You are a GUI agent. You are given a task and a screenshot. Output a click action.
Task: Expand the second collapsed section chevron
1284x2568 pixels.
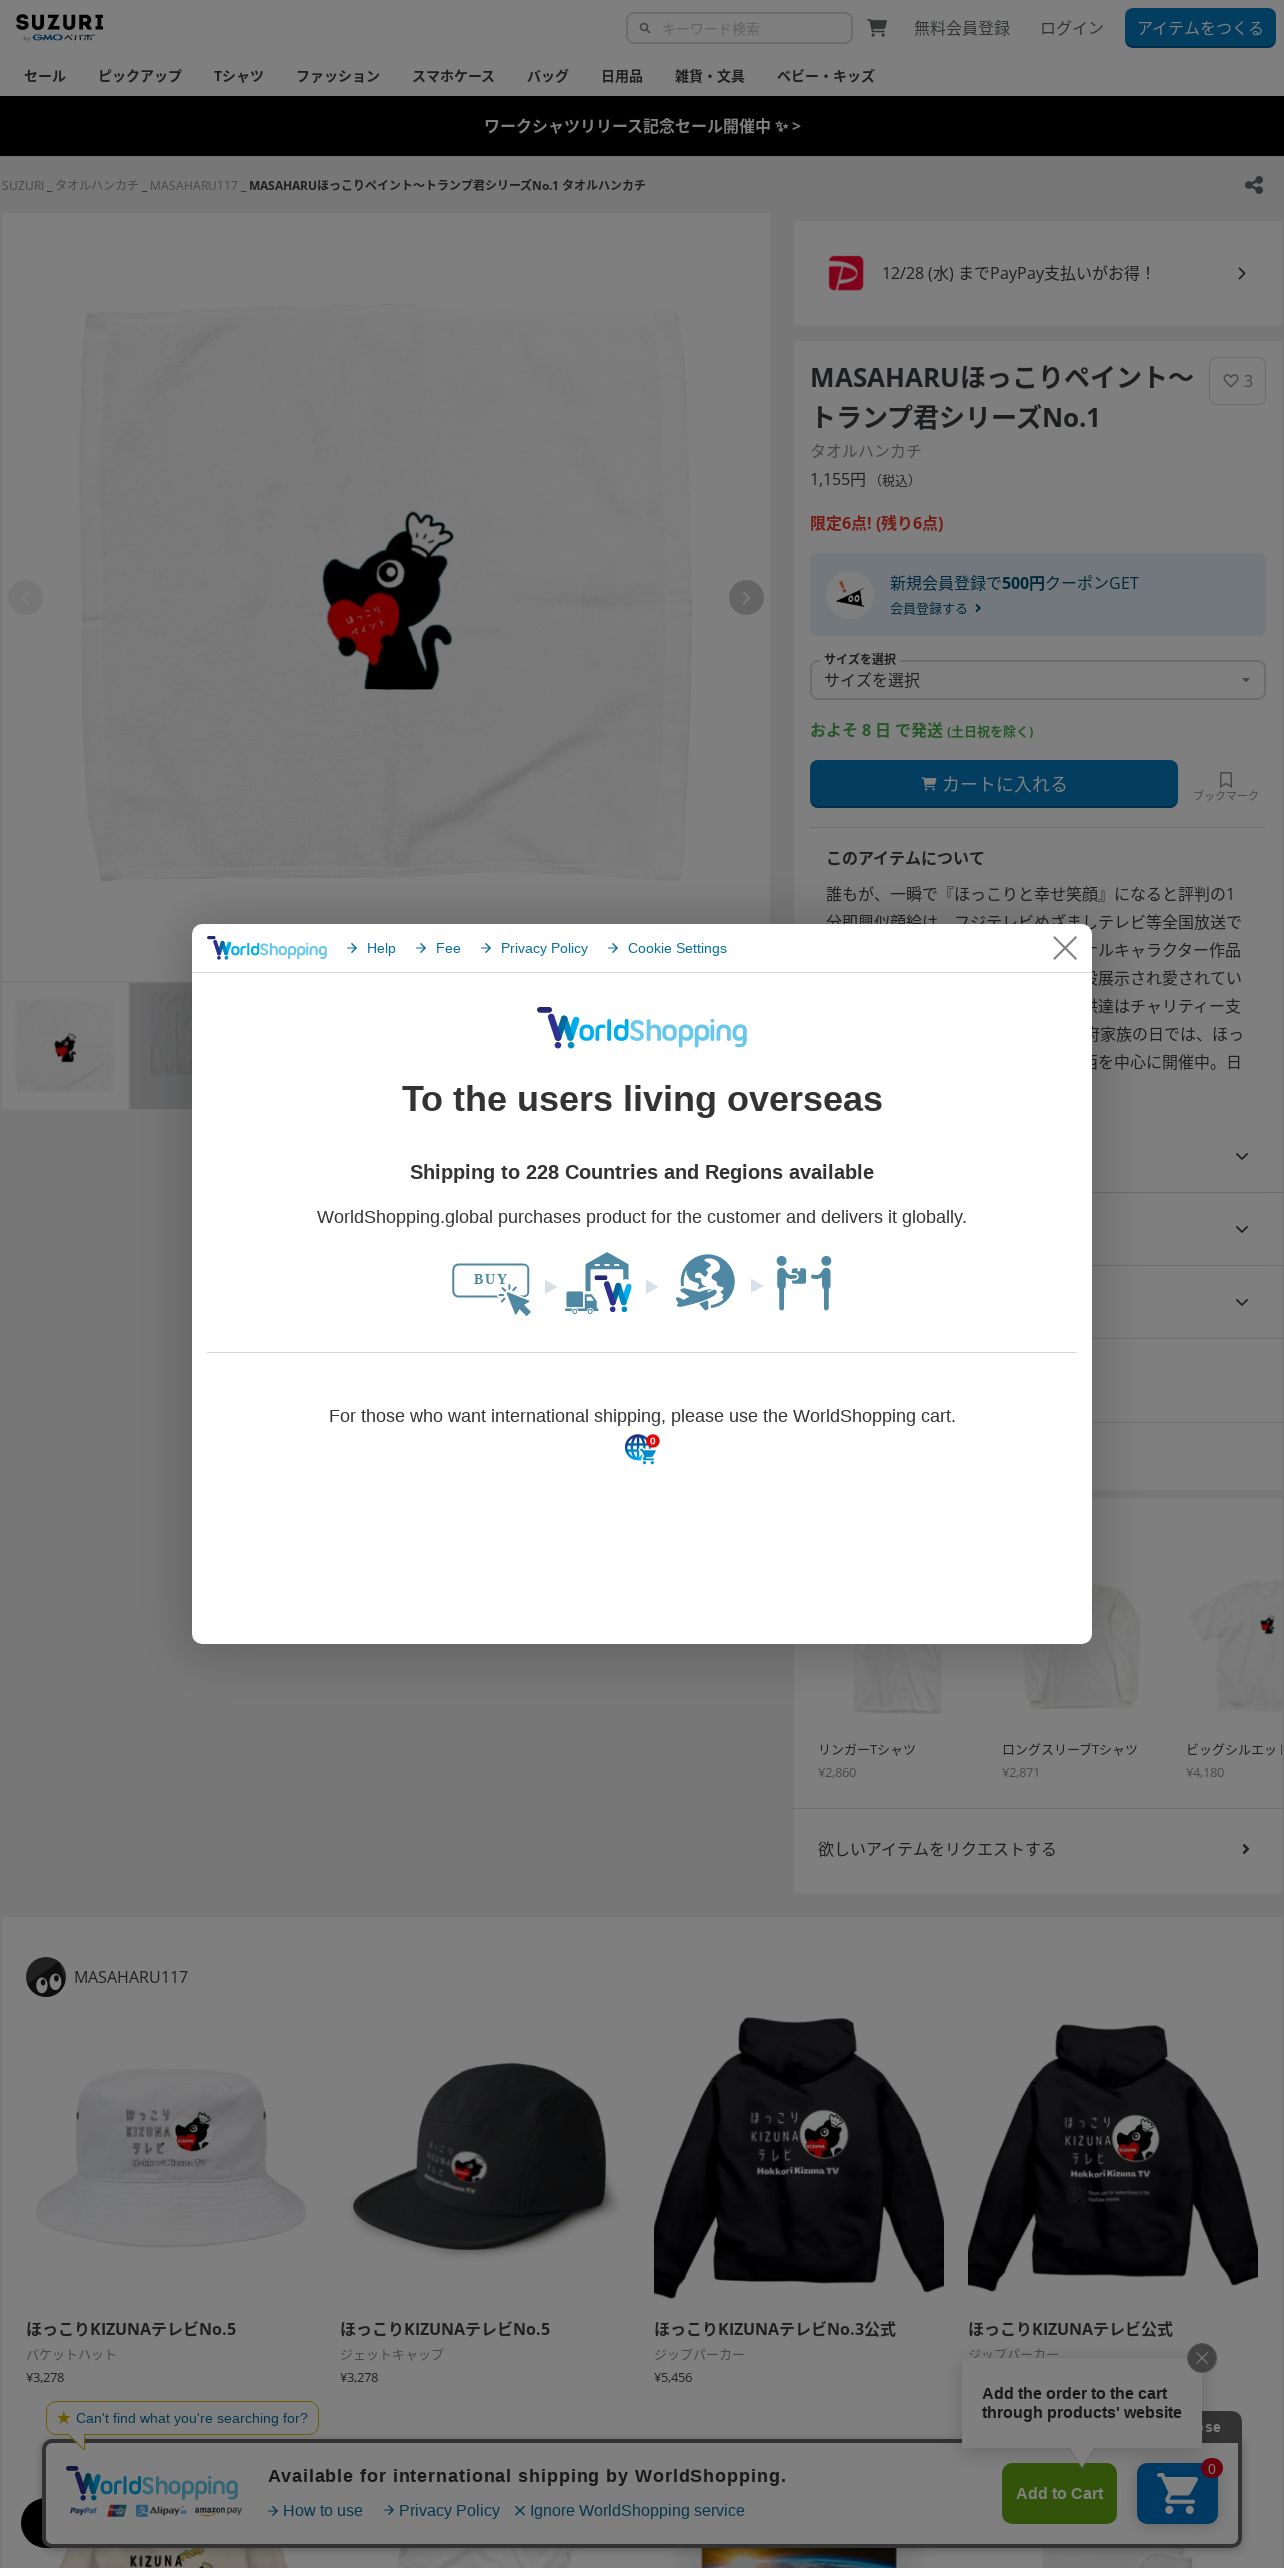click(1242, 1229)
